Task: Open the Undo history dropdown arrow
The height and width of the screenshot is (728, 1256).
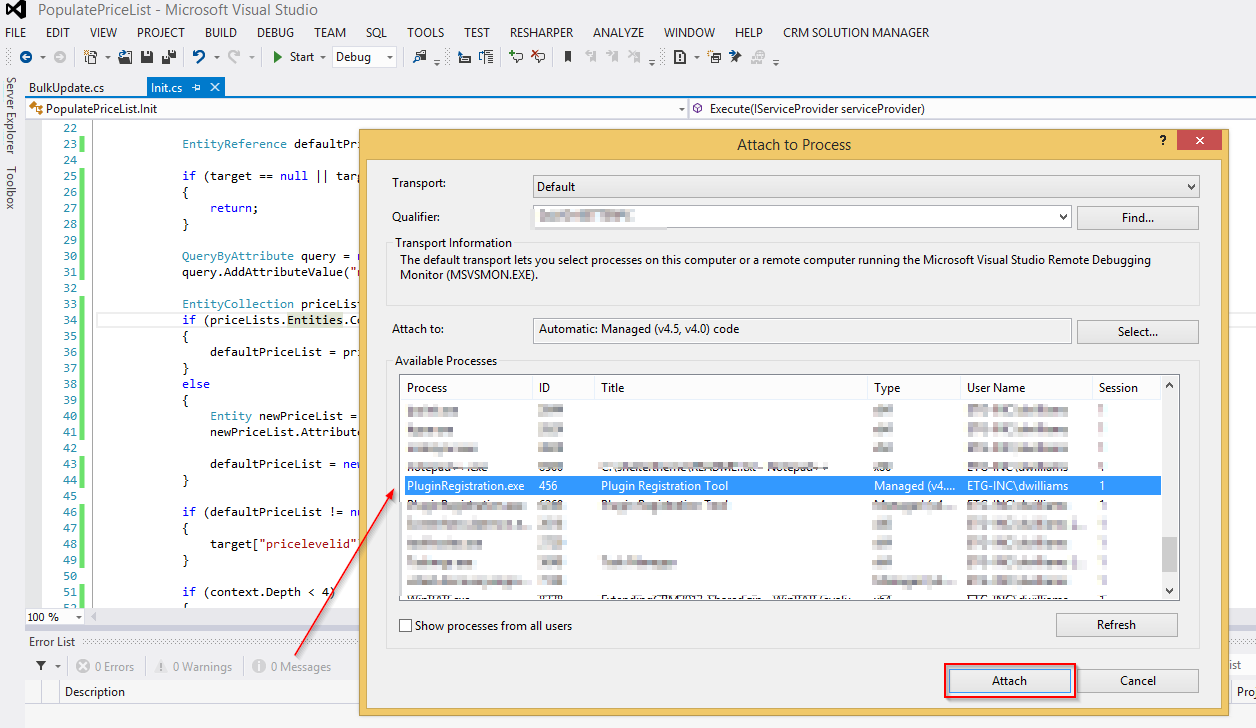Action: point(216,57)
